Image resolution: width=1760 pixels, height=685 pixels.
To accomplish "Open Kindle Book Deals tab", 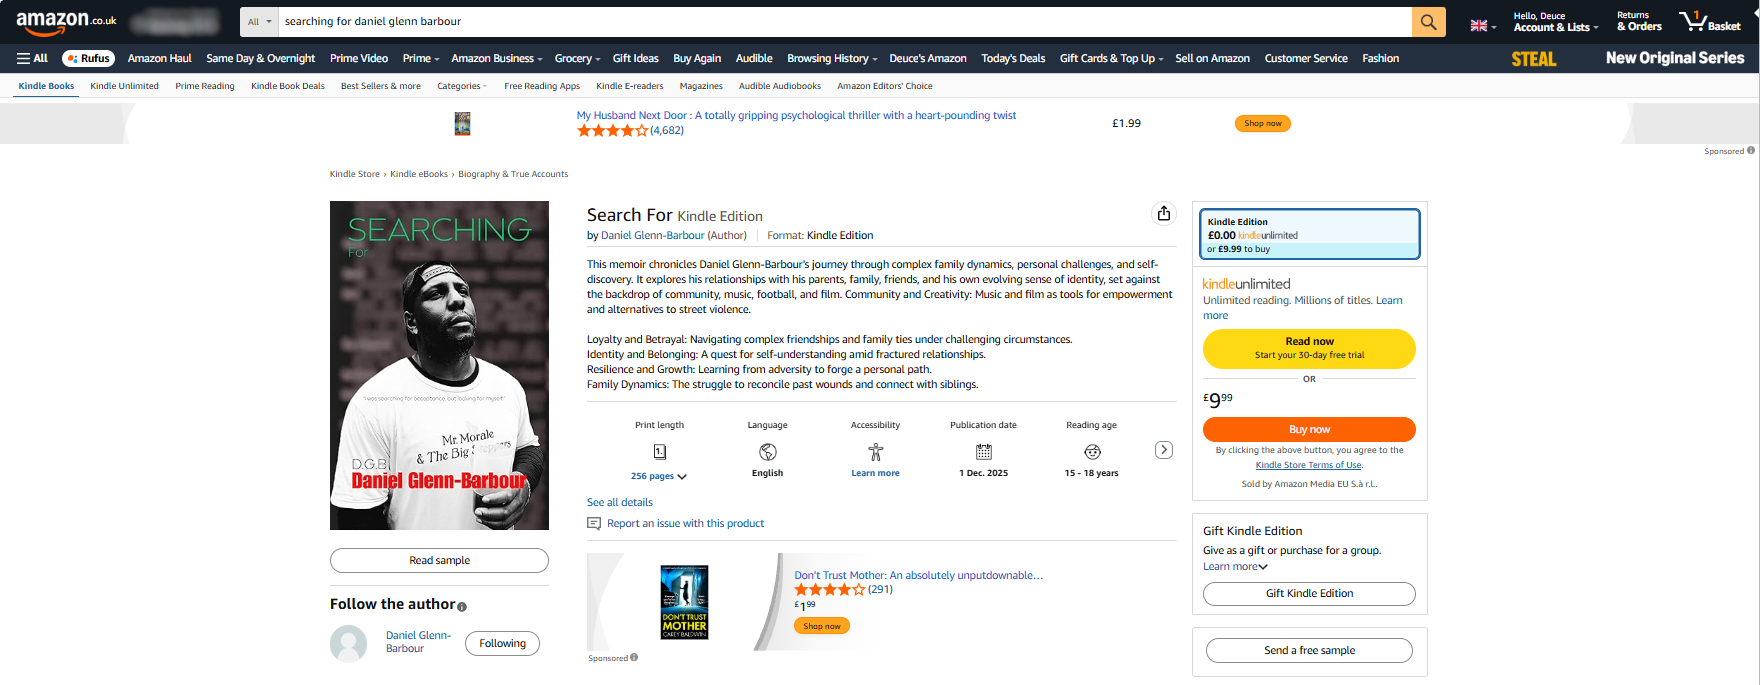I will (288, 86).
